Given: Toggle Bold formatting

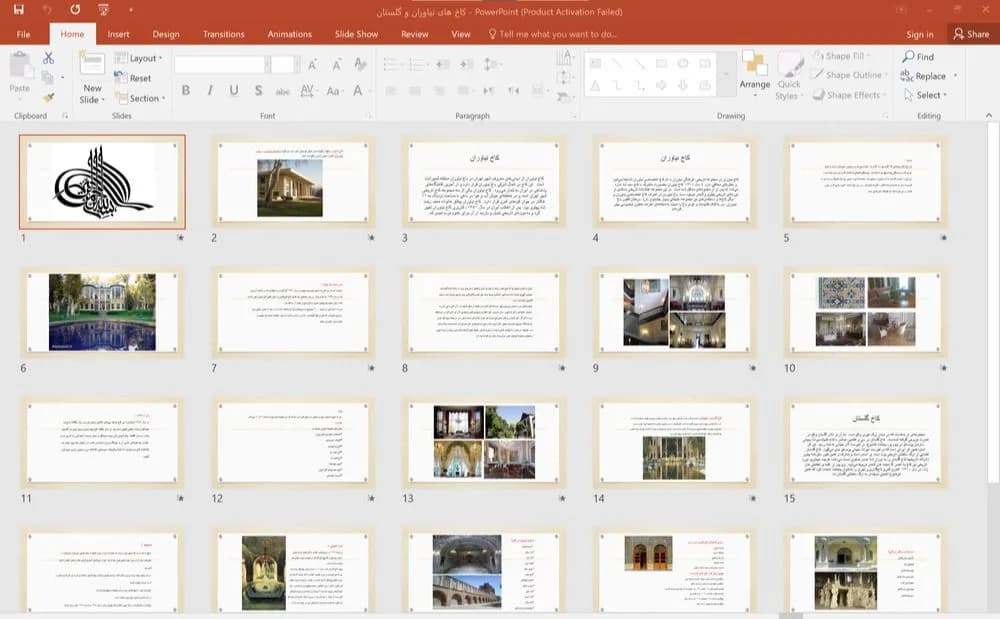Looking at the screenshot, I should point(186,91).
